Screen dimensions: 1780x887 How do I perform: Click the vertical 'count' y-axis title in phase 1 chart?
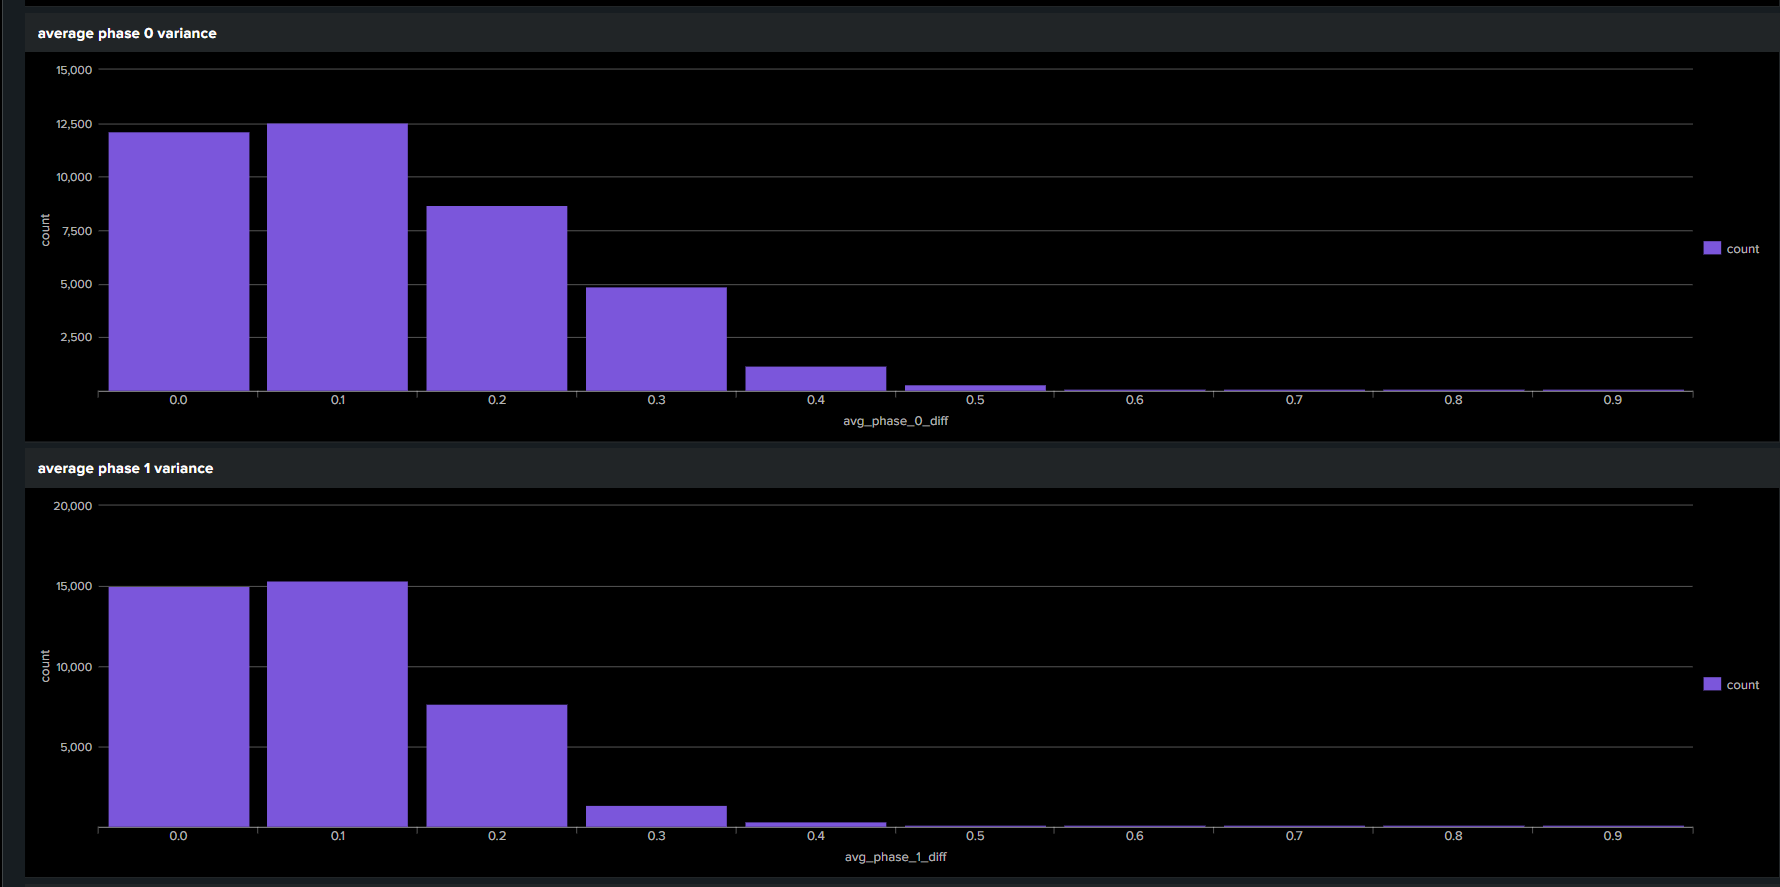click(45, 666)
